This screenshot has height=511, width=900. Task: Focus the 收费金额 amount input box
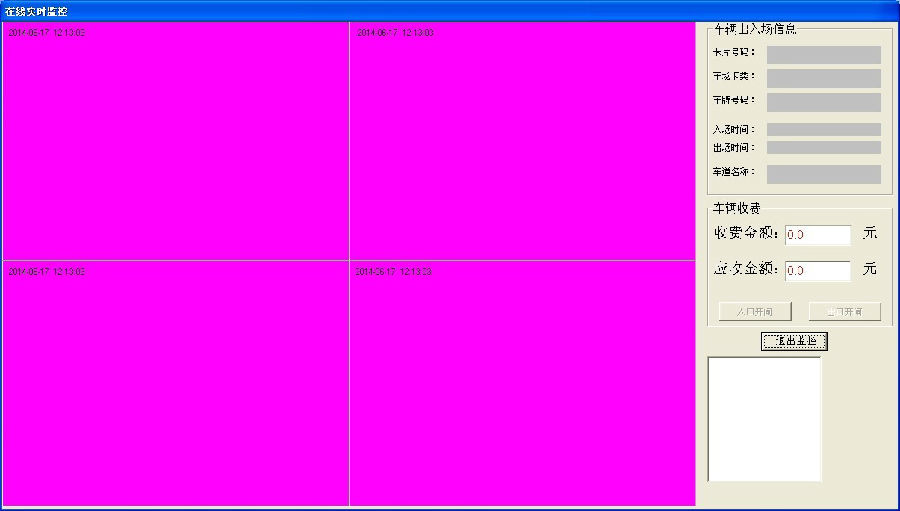click(817, 235)
